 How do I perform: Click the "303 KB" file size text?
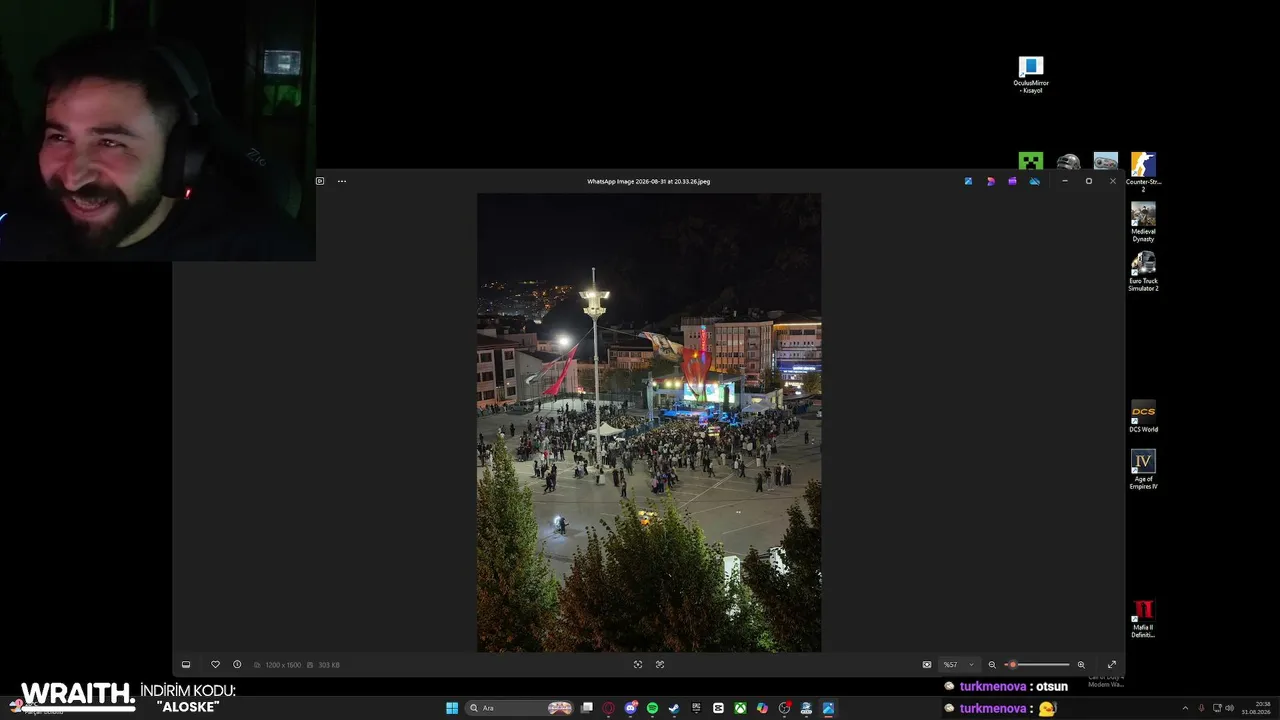[x=329, y=665]
